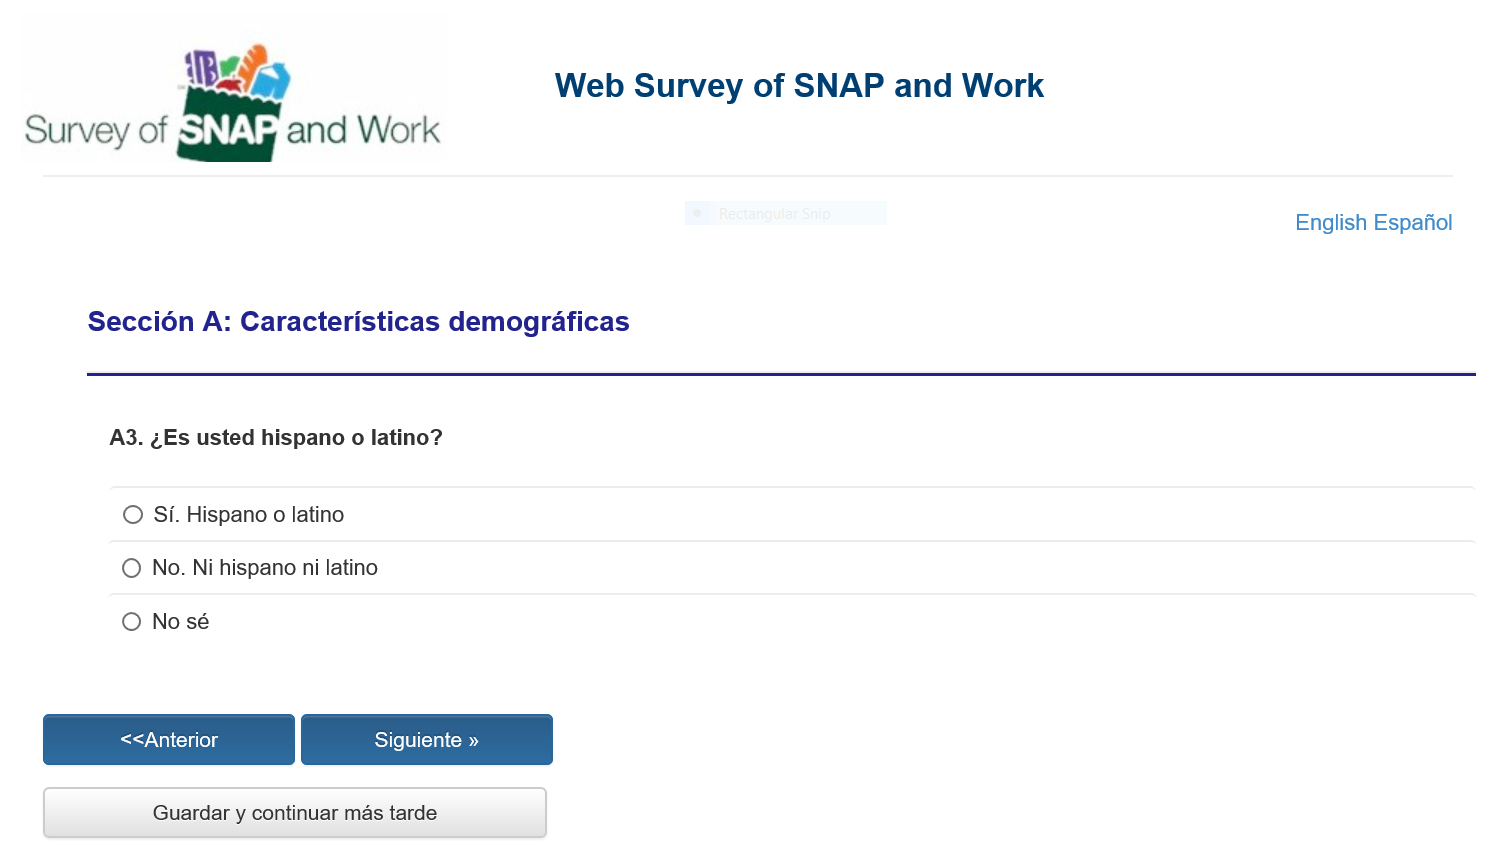Image resolution: width=1493 pixels, height=853 pixels.
Task: Switch survey language to Español
Action: tap(1412, 223)
